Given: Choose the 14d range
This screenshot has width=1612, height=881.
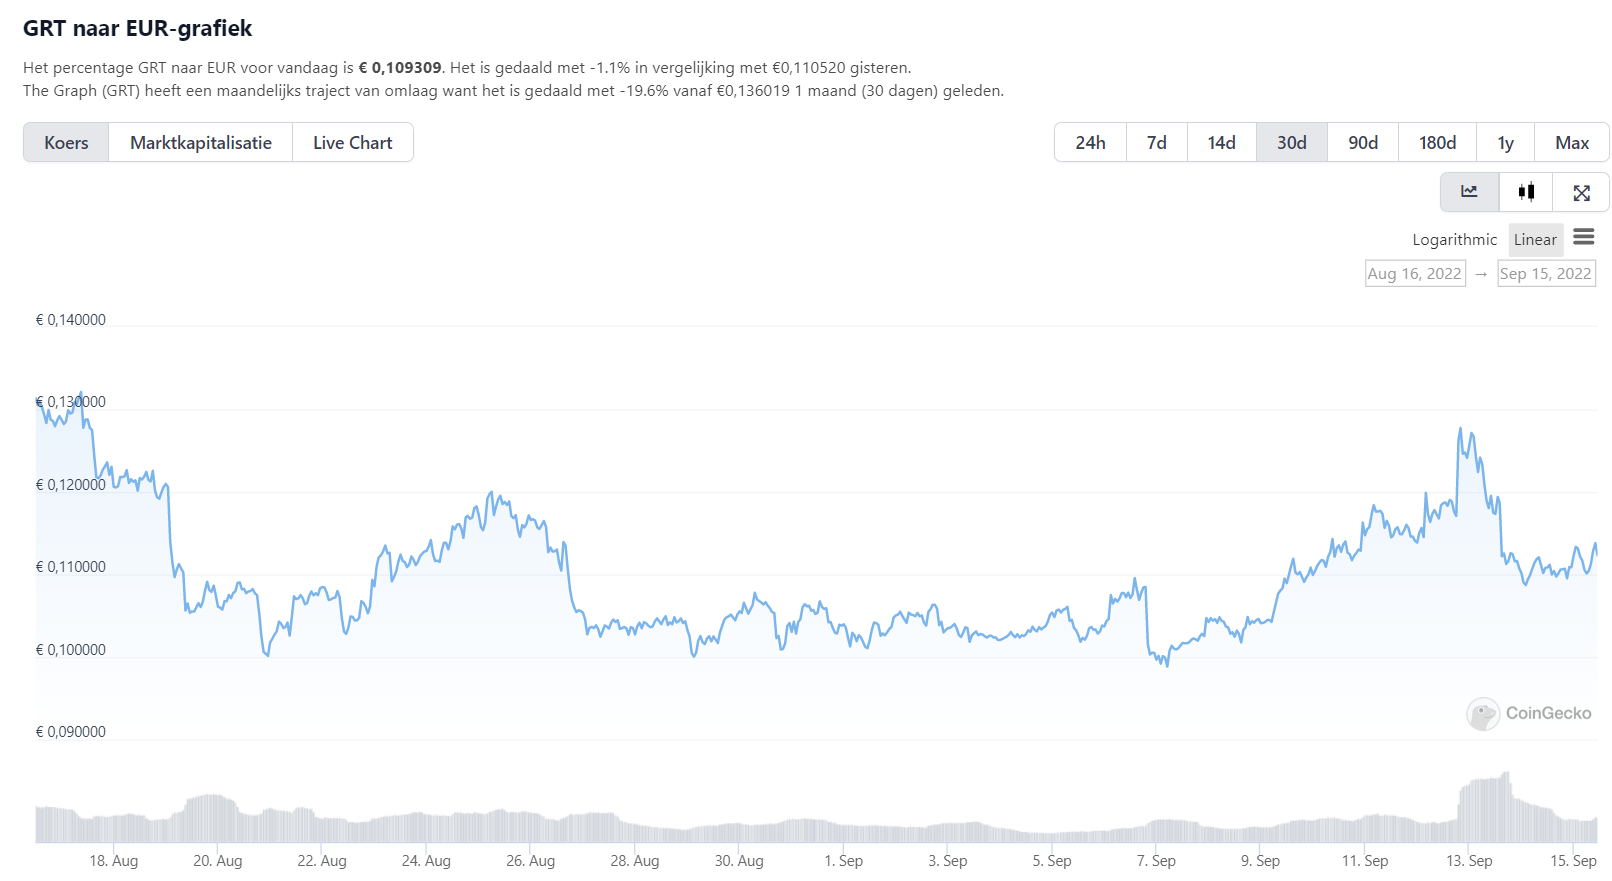Looking at the screenshot, I should [x=1221, y=143].
